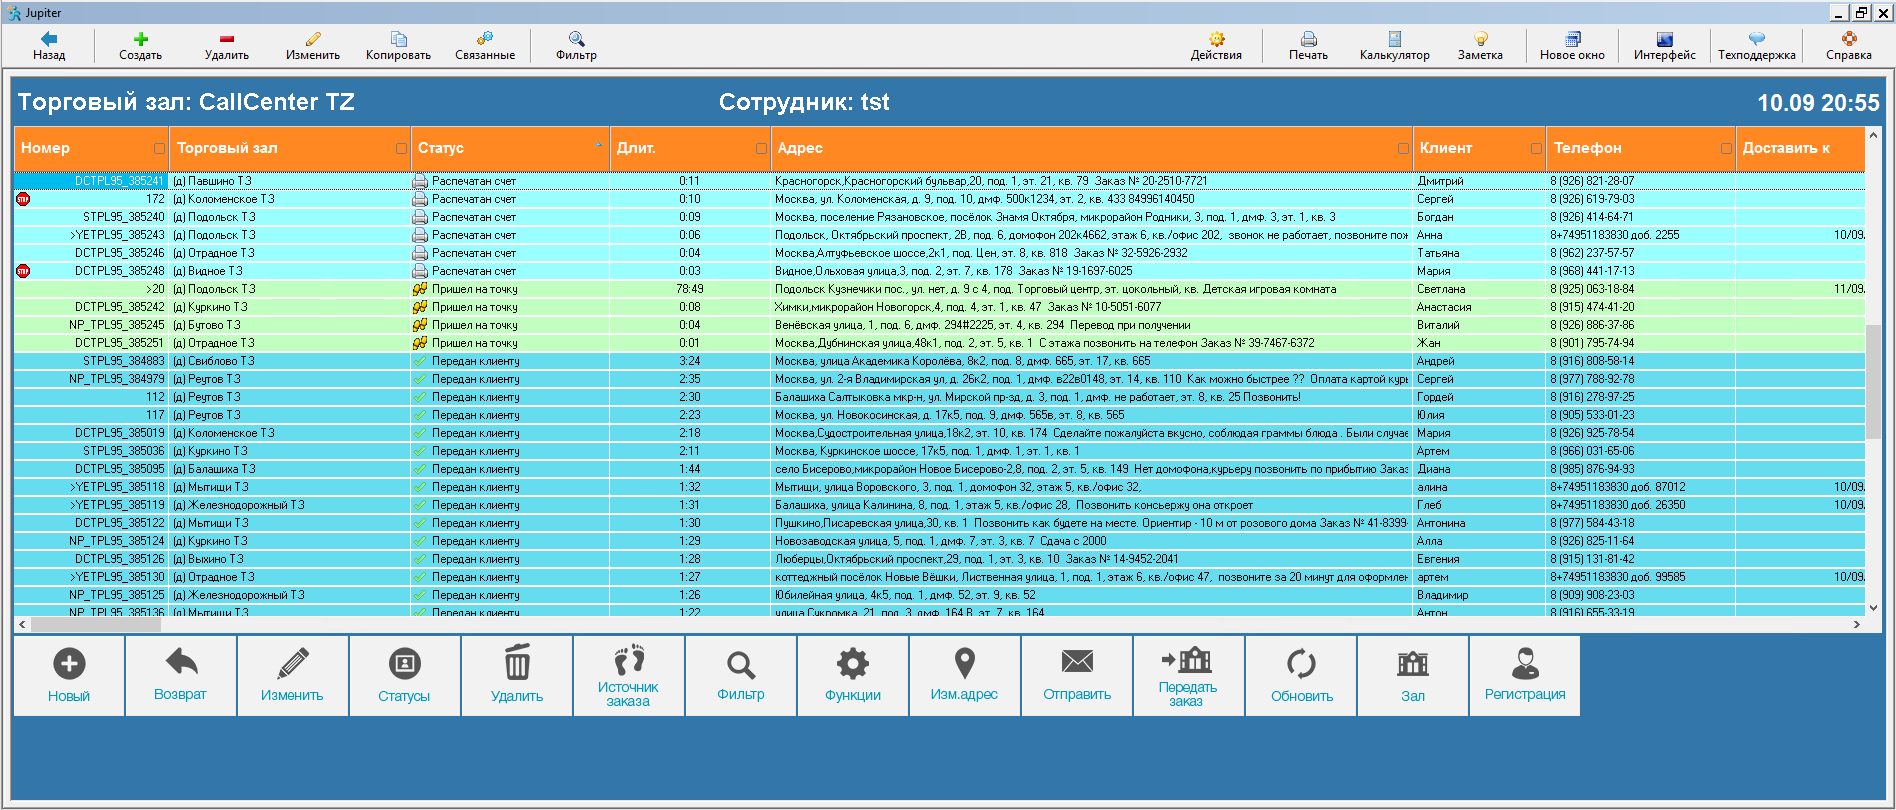1896x810 pixels.
Task: Refresh list with the Обновить button
Action: [1301, 676]
